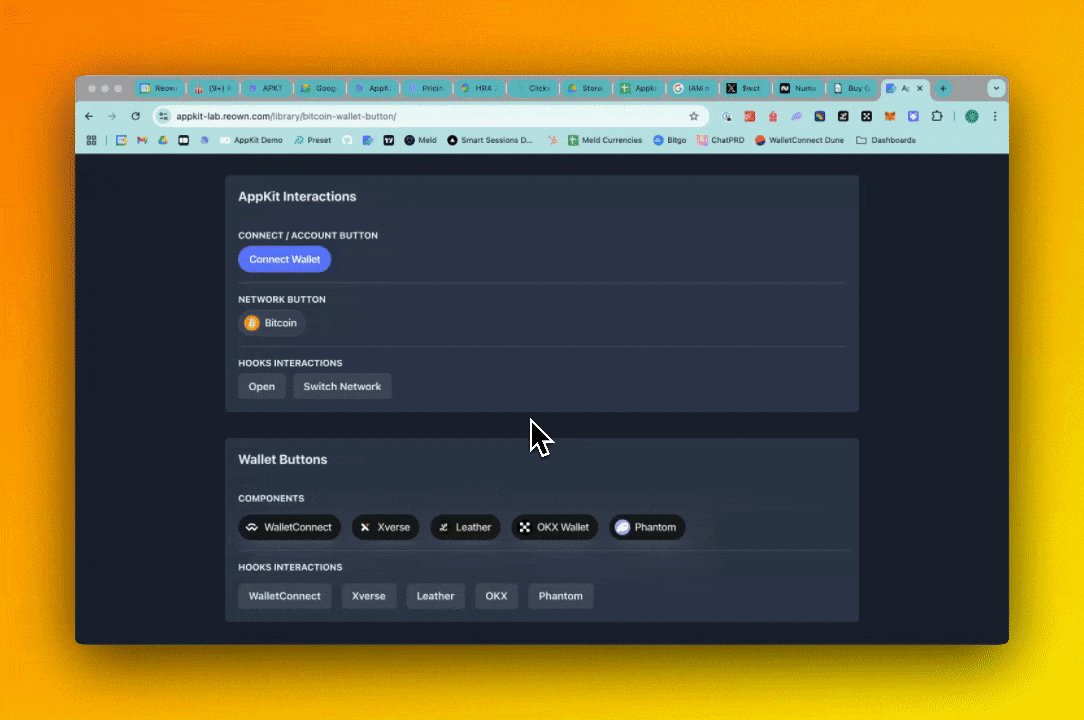Screen dimensions: 1084x720
Task: Open the WalletConnect Dune bookmark
Action: coord(799,140)
